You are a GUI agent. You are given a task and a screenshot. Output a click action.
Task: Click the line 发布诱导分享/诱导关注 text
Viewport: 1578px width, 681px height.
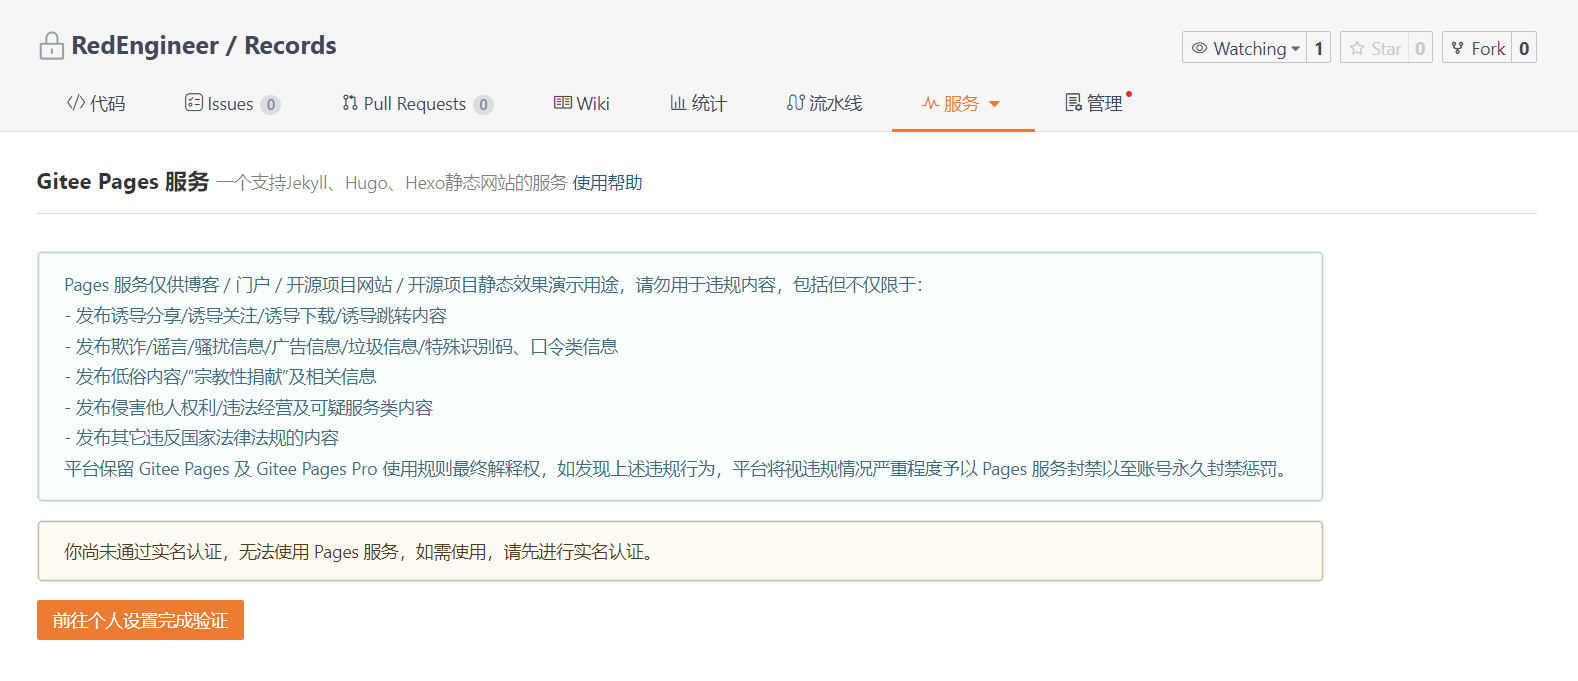[255, 316]
